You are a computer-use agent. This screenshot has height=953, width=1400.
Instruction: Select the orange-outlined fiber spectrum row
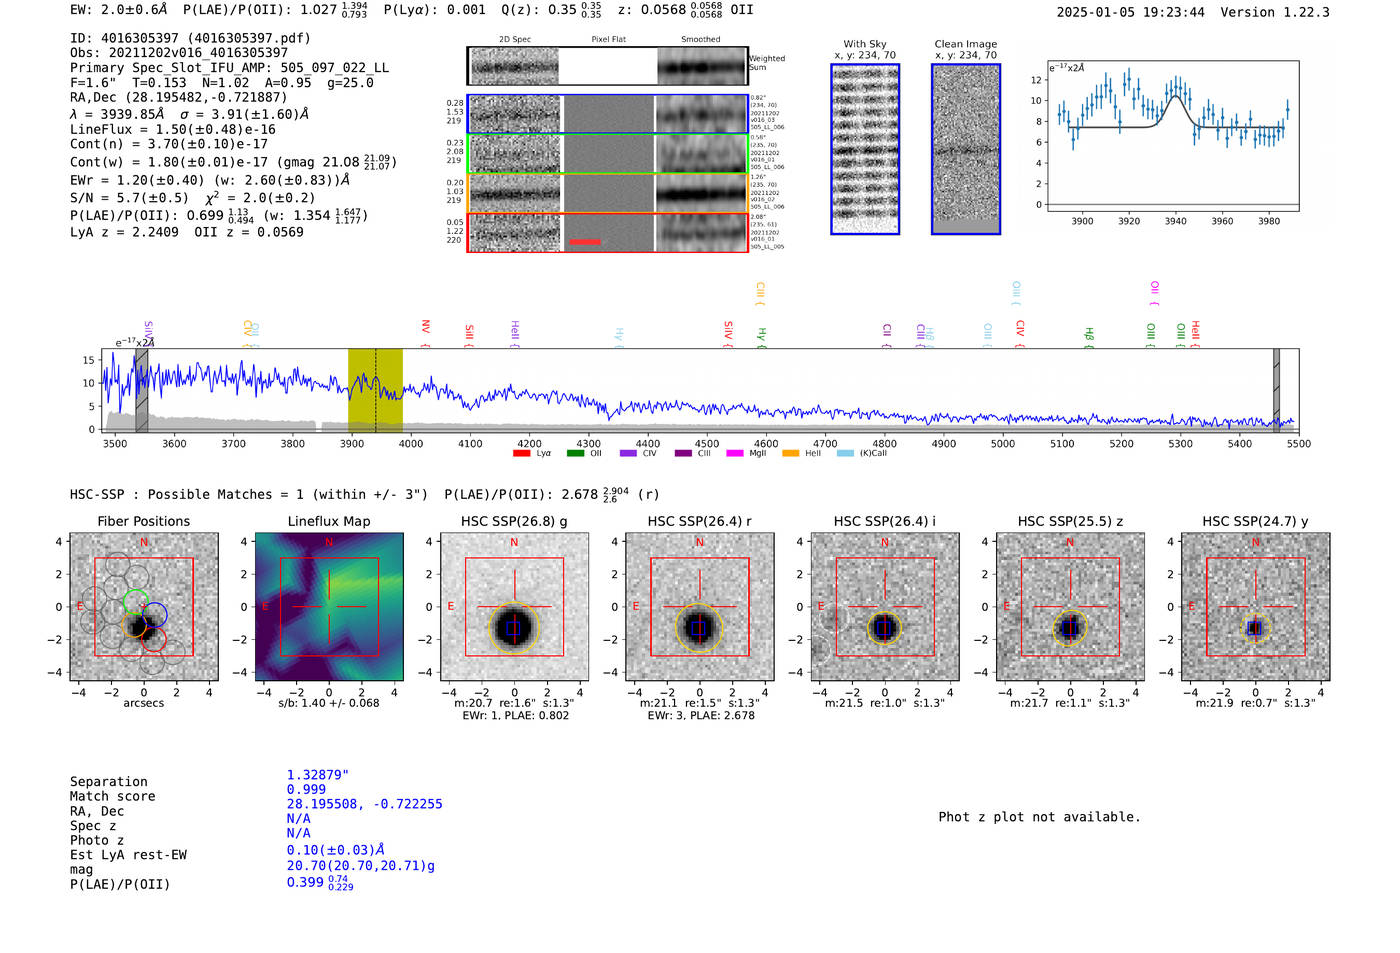click(x=608, y=193)
